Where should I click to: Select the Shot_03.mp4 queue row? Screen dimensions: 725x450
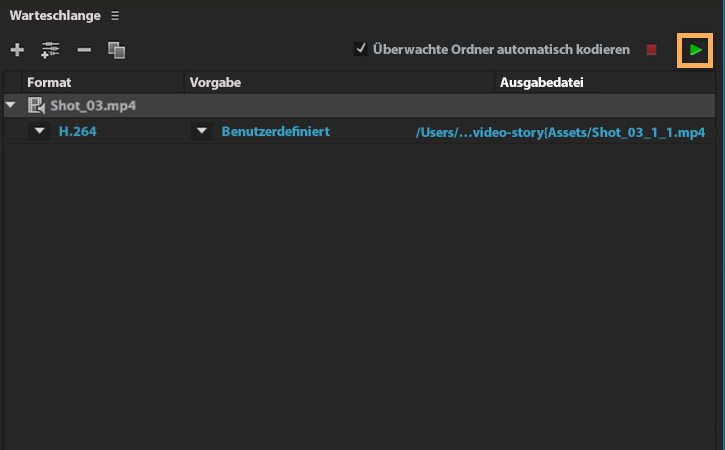pyautogui.click(x=400, y=105)
